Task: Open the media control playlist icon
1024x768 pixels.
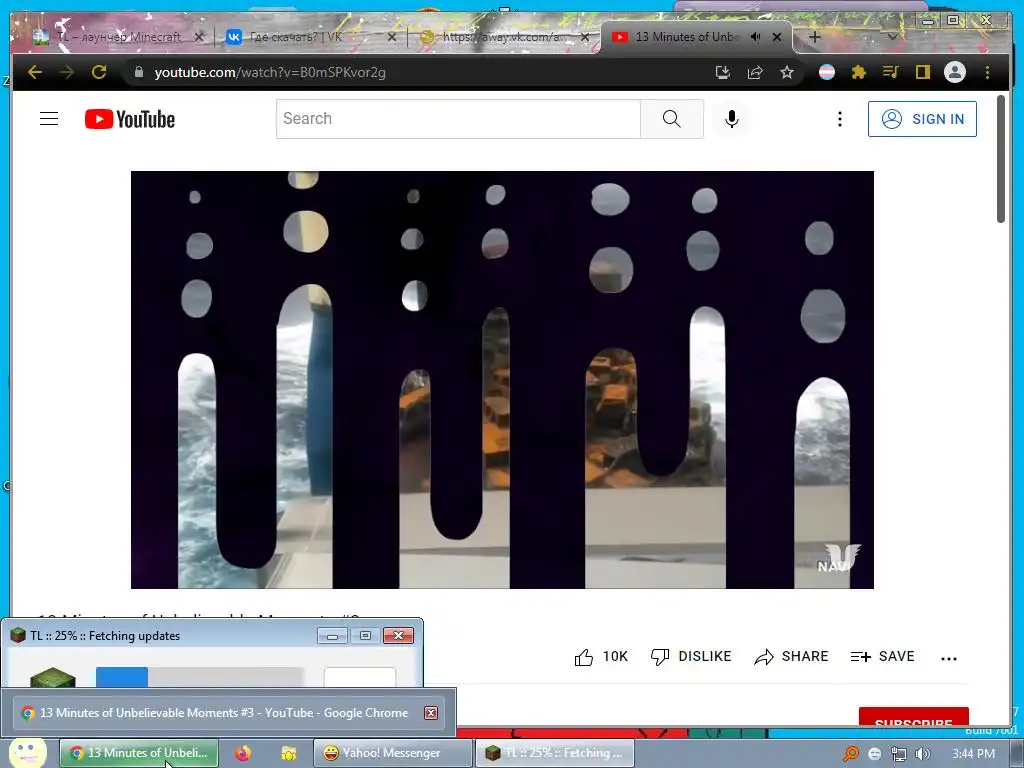Action: tap(890, 72)
